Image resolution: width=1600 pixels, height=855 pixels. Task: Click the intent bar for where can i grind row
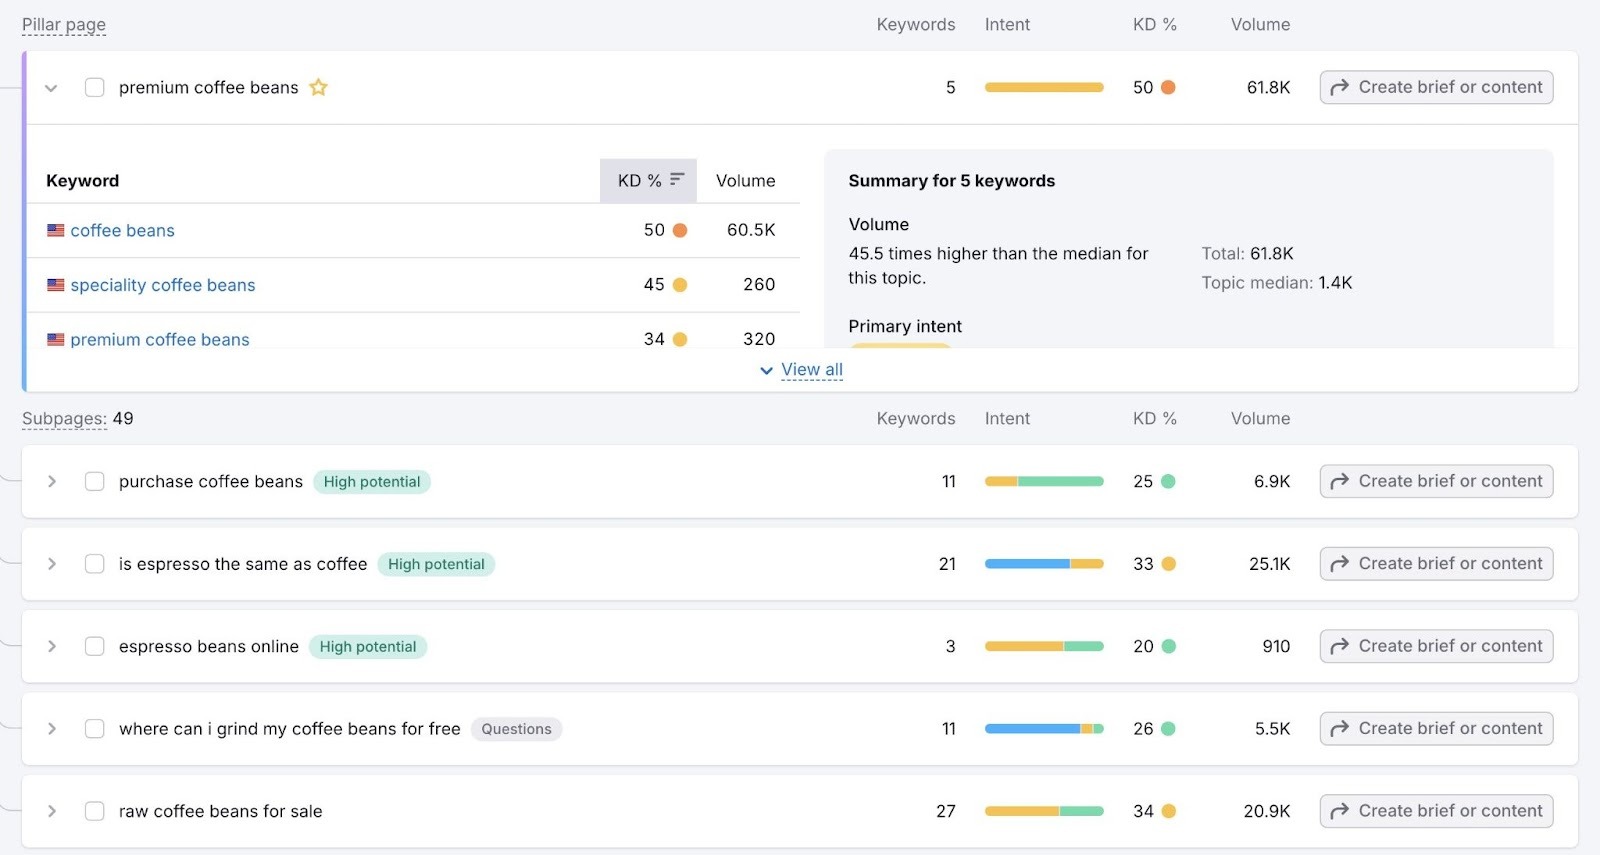point(1043,729)
